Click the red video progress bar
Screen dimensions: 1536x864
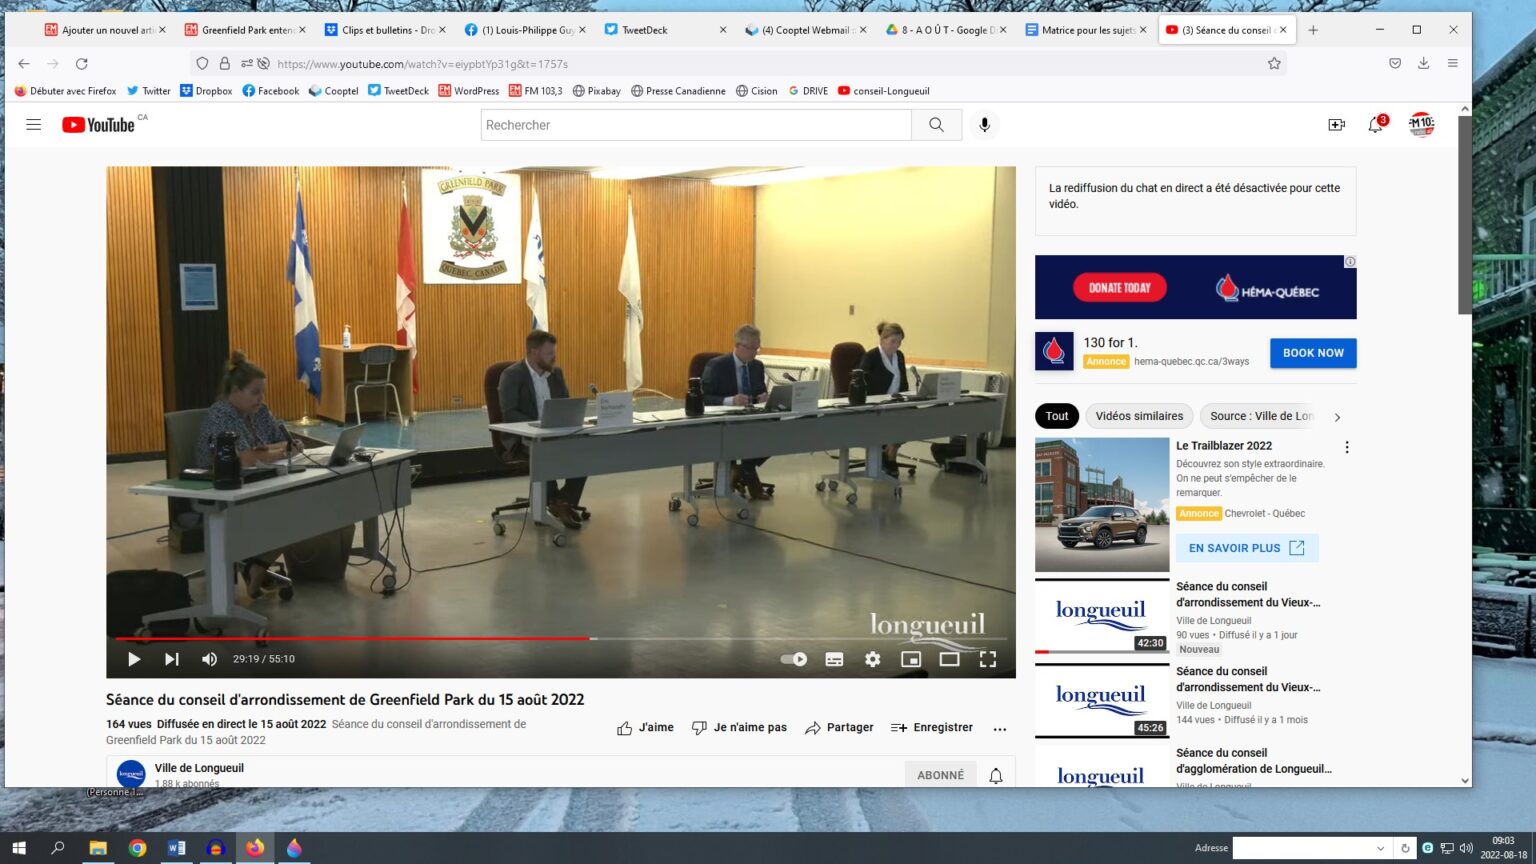coord(350,638)
